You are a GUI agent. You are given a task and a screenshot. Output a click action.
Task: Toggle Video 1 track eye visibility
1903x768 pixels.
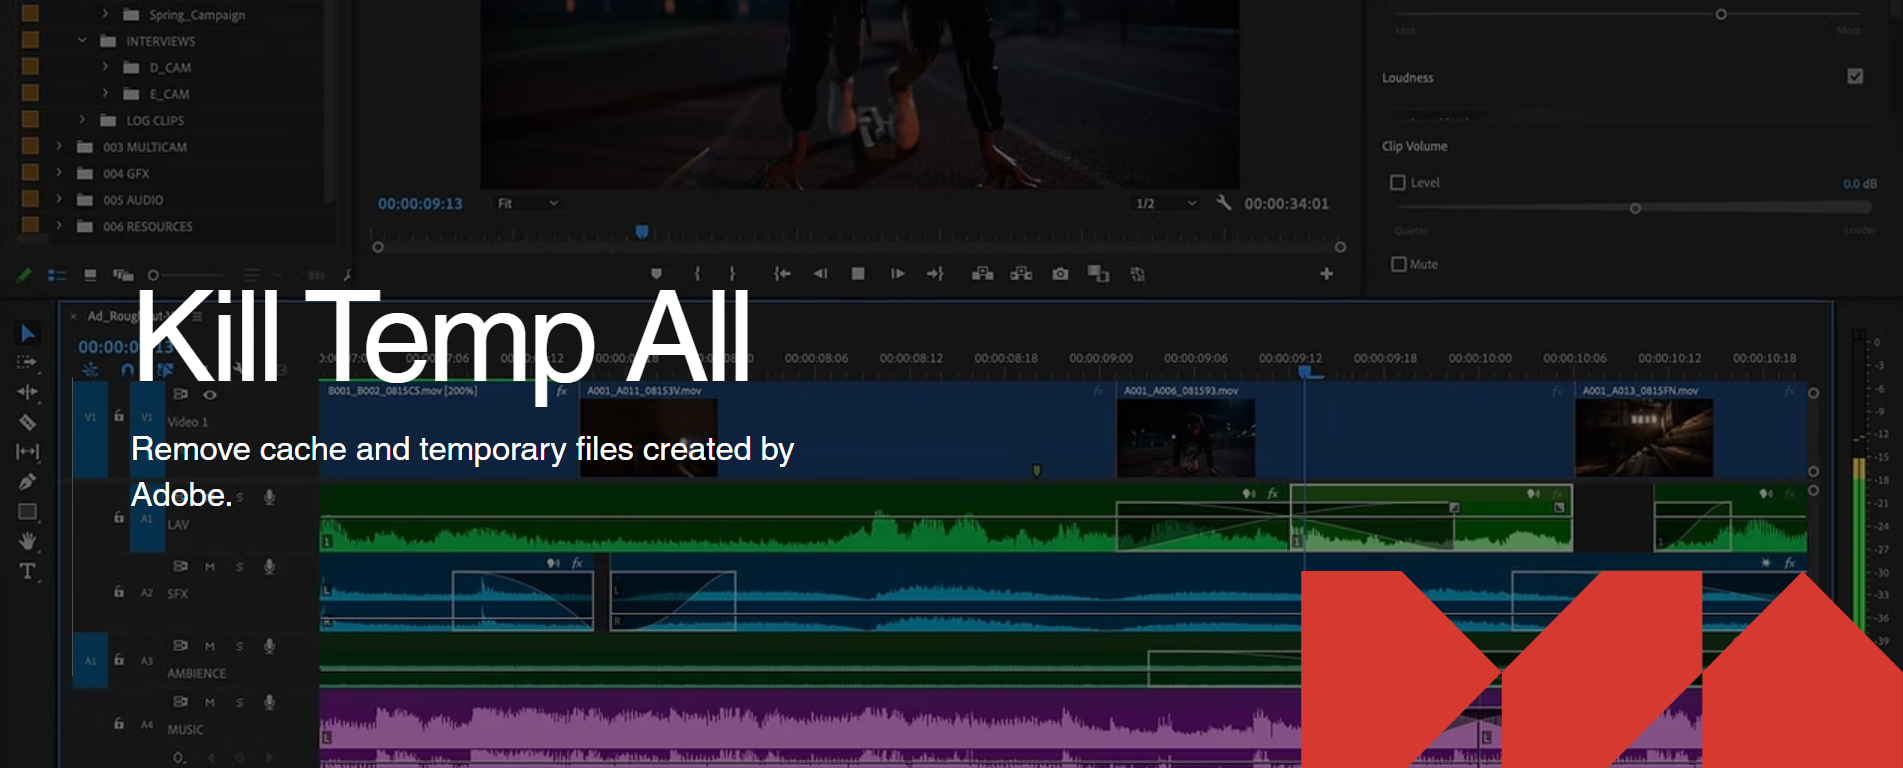click(210, 394)
